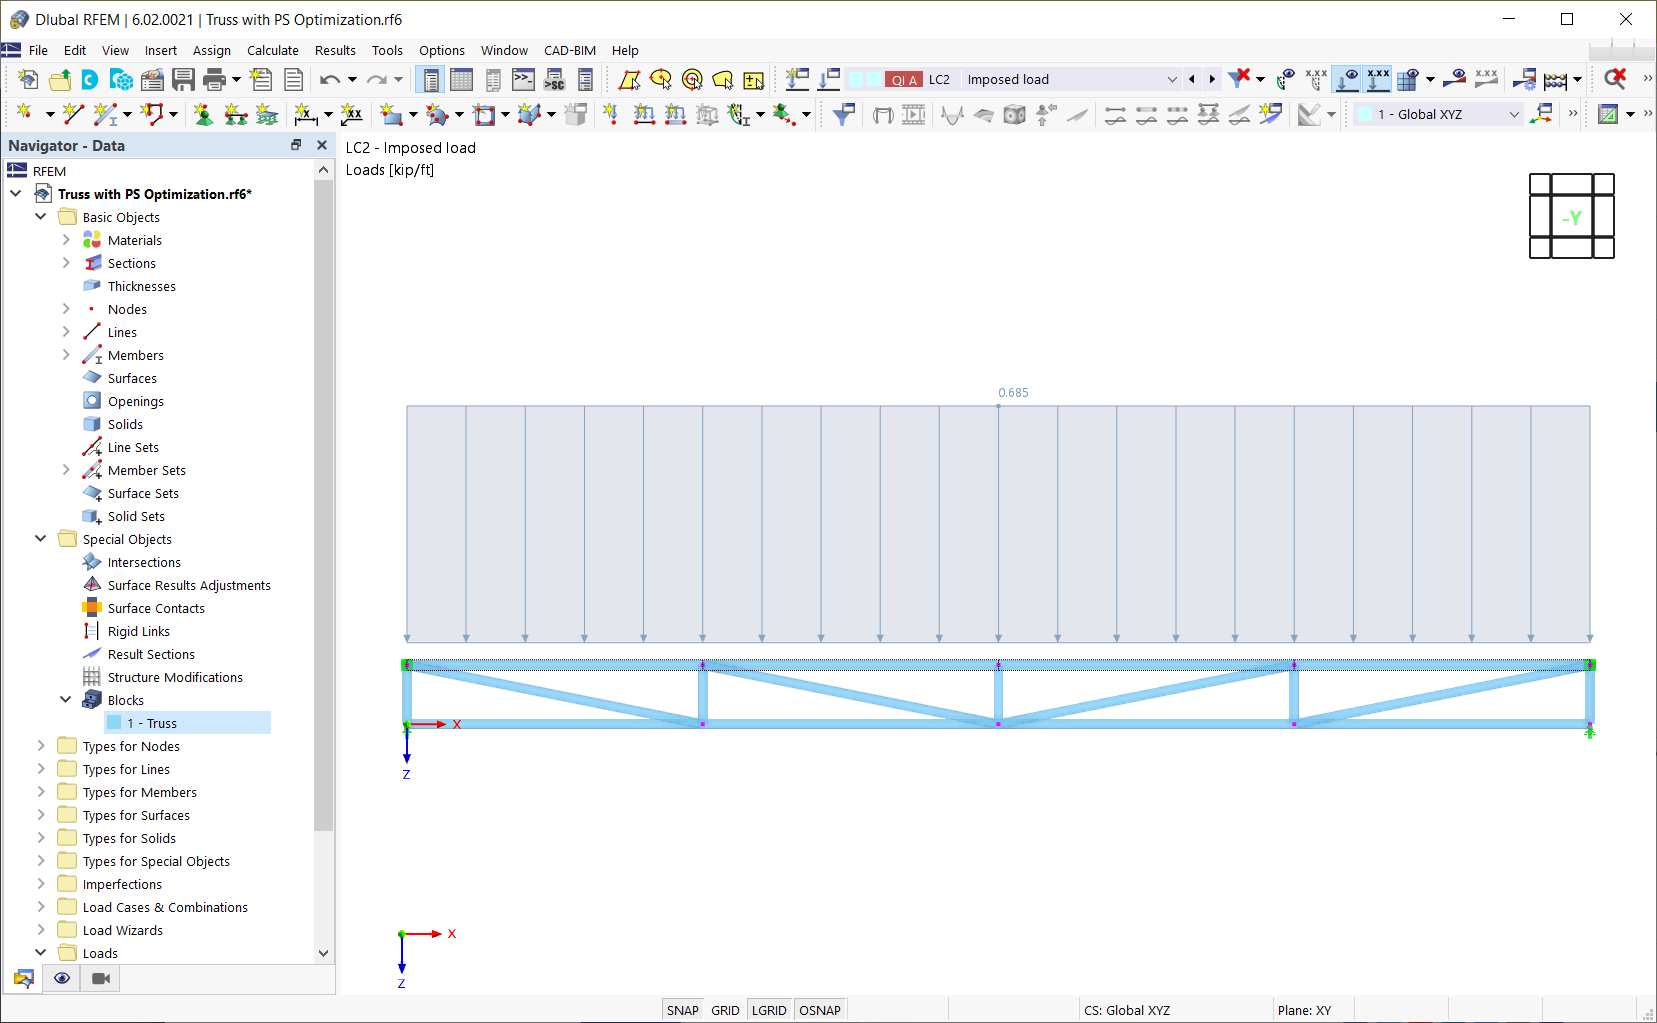Collapse the Basic Objects folder
This screenshot has width=1657, height=1023.
pyautogui.click(x=41, y=217)
